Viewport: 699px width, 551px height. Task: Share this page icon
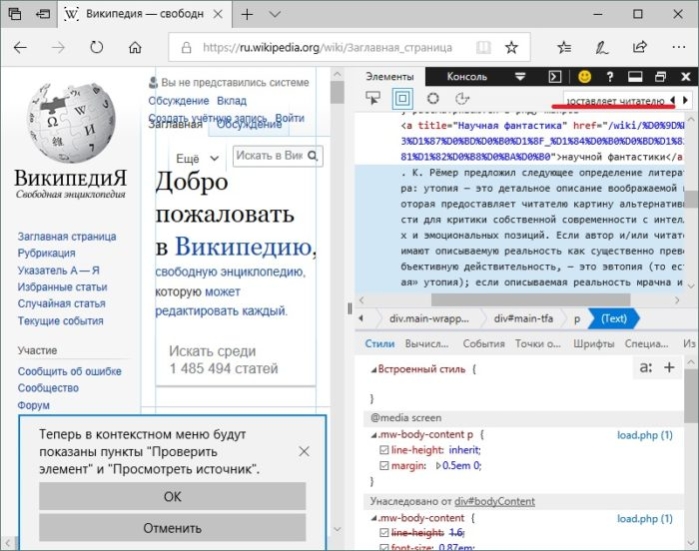640,47
